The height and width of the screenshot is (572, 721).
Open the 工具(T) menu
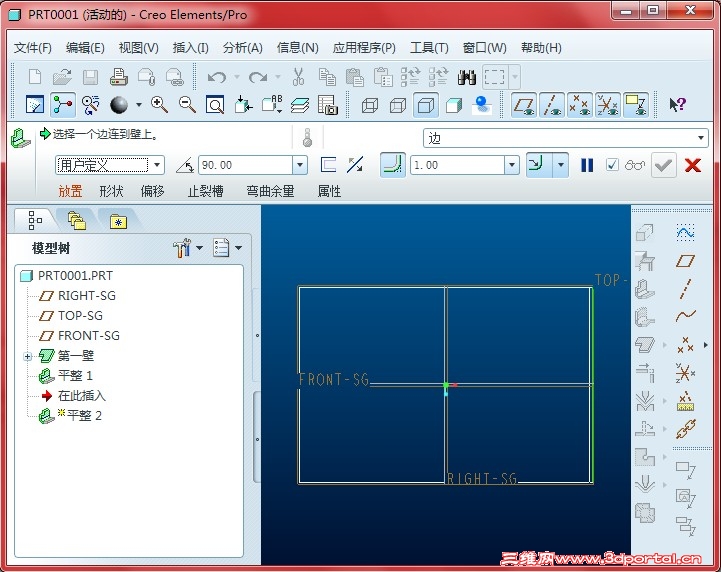click(429, 48)
